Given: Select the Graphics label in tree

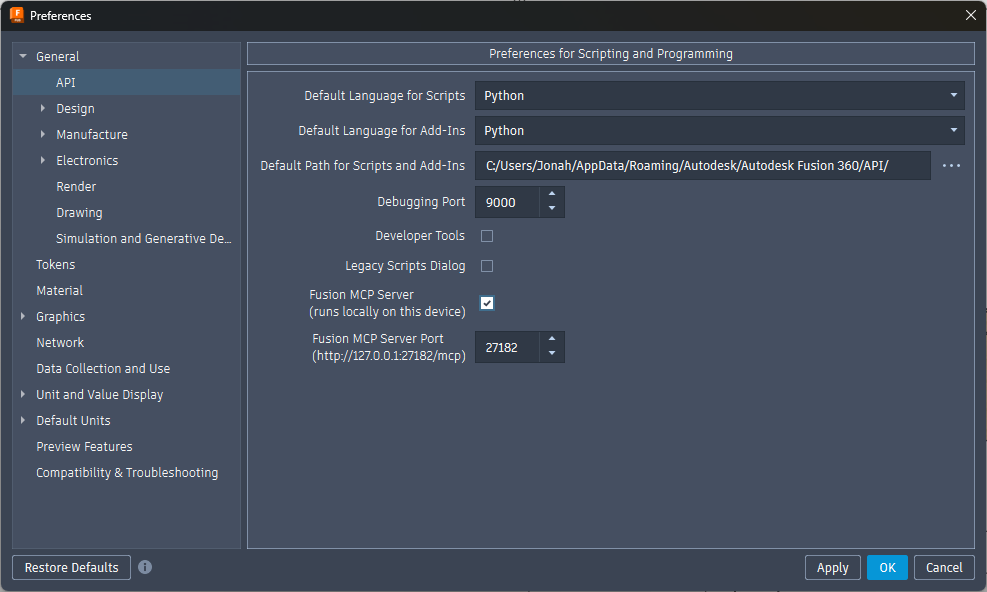Looking at the screenshot, I should click(x=60, y=317).
